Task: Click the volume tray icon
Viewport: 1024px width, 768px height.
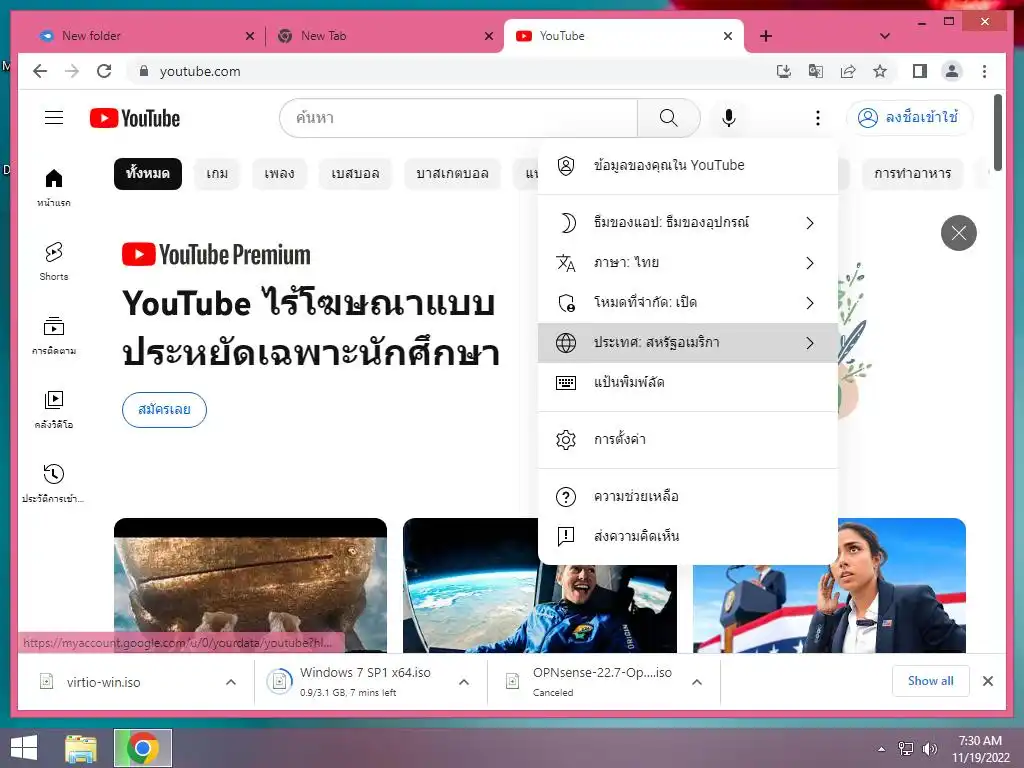Action: click(929, 748)
